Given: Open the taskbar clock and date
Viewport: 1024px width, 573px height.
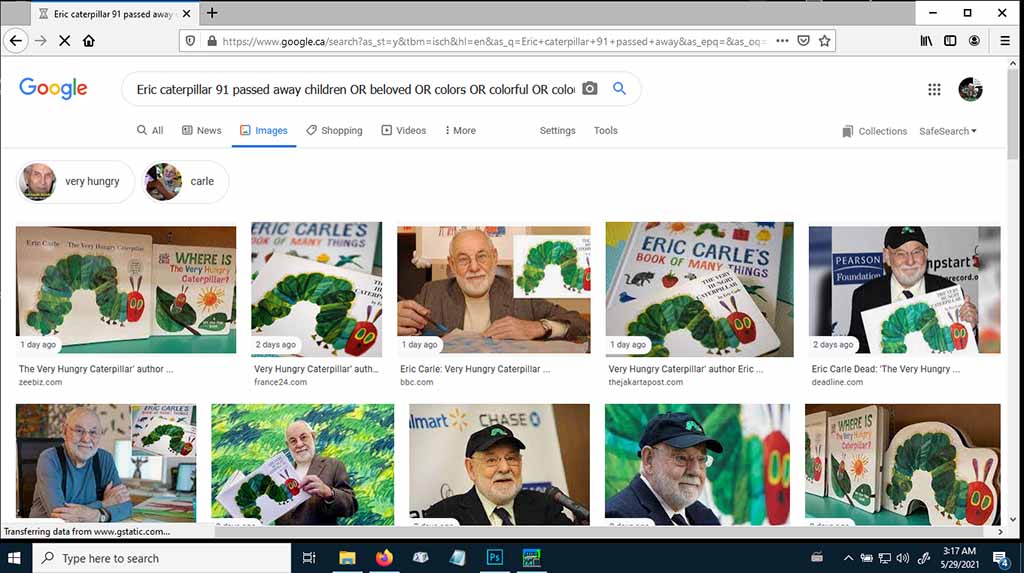Looking at the screenshot, I should [959, 558].
